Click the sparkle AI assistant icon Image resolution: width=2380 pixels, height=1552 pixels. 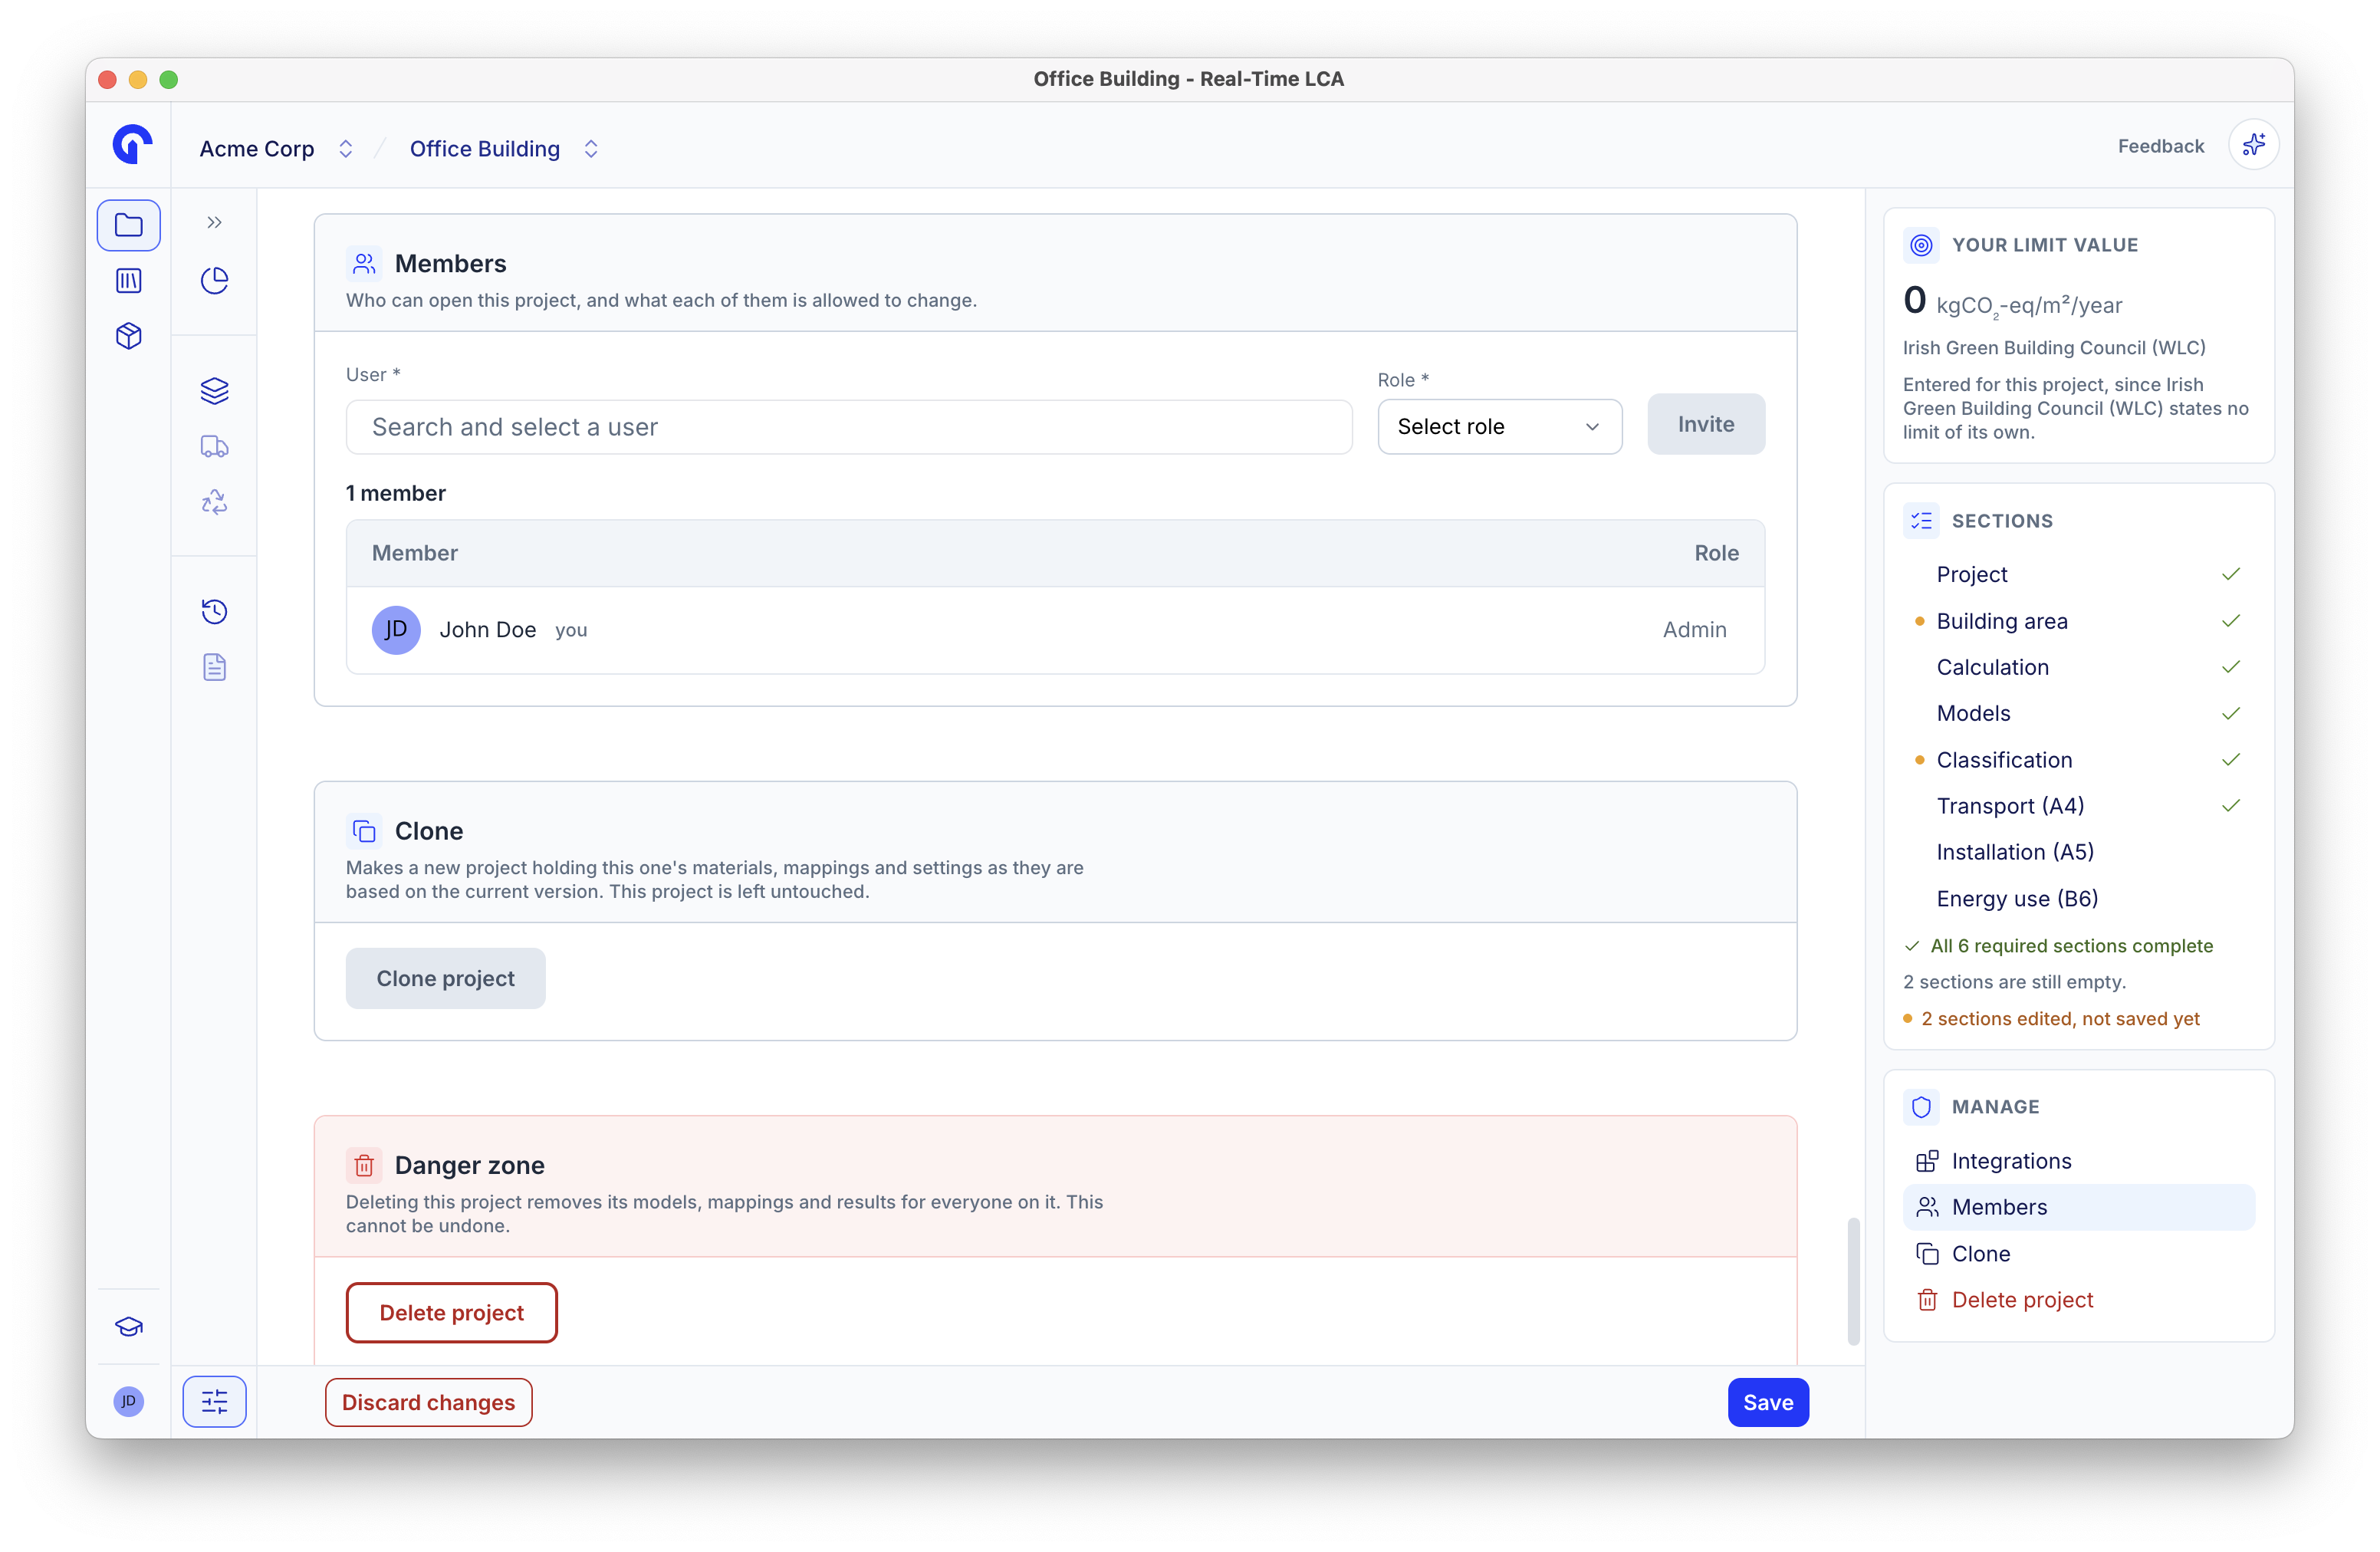(x=2254, y=146)
